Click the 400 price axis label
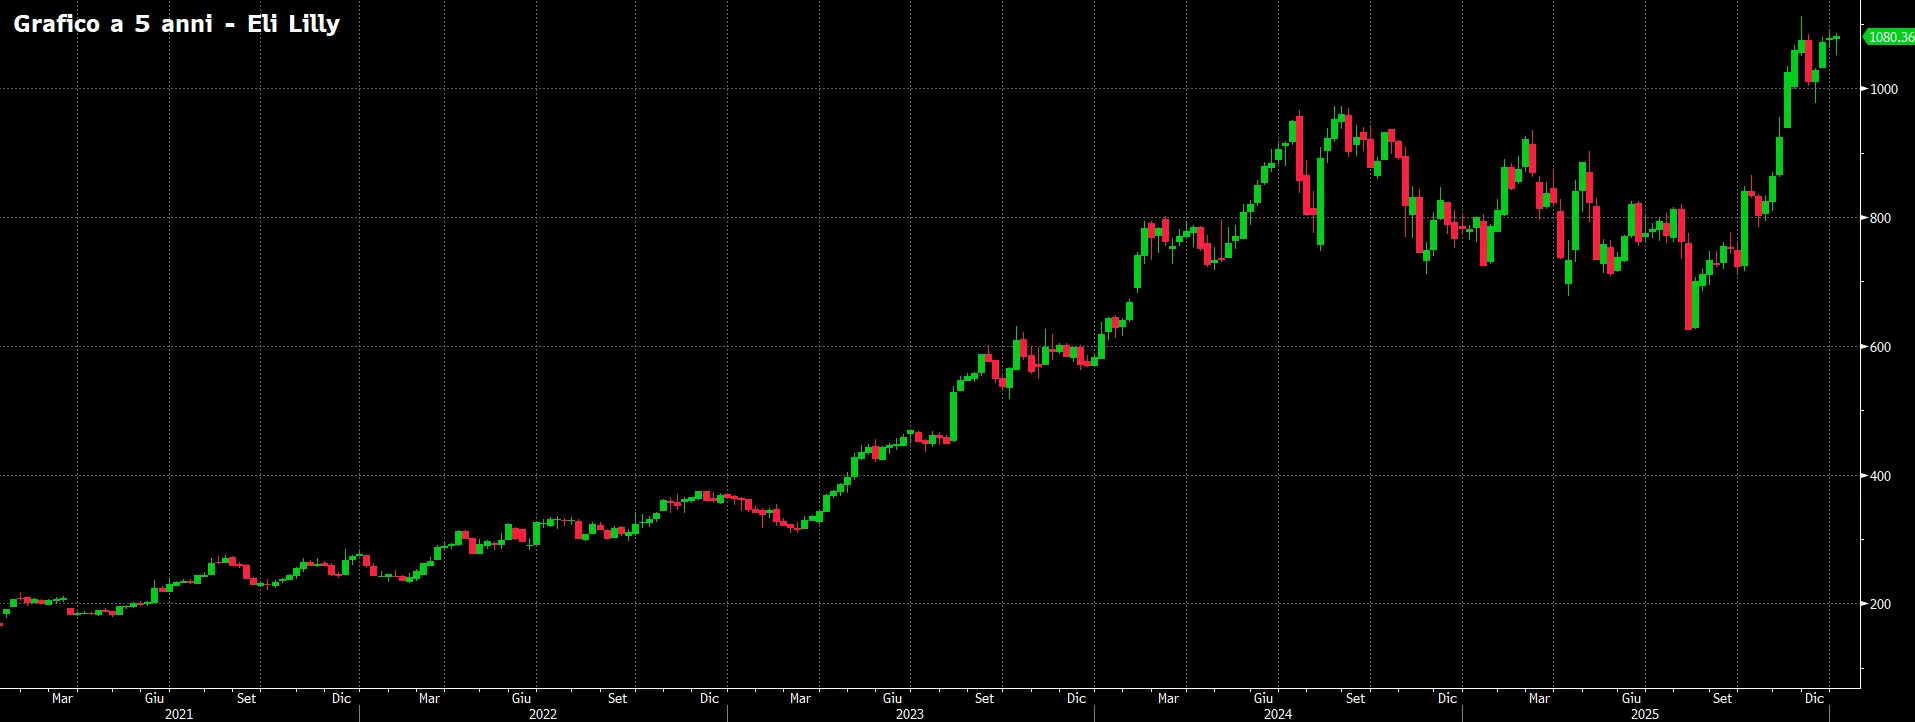This screenshot has width=1915, height=722. [1880, 476]
